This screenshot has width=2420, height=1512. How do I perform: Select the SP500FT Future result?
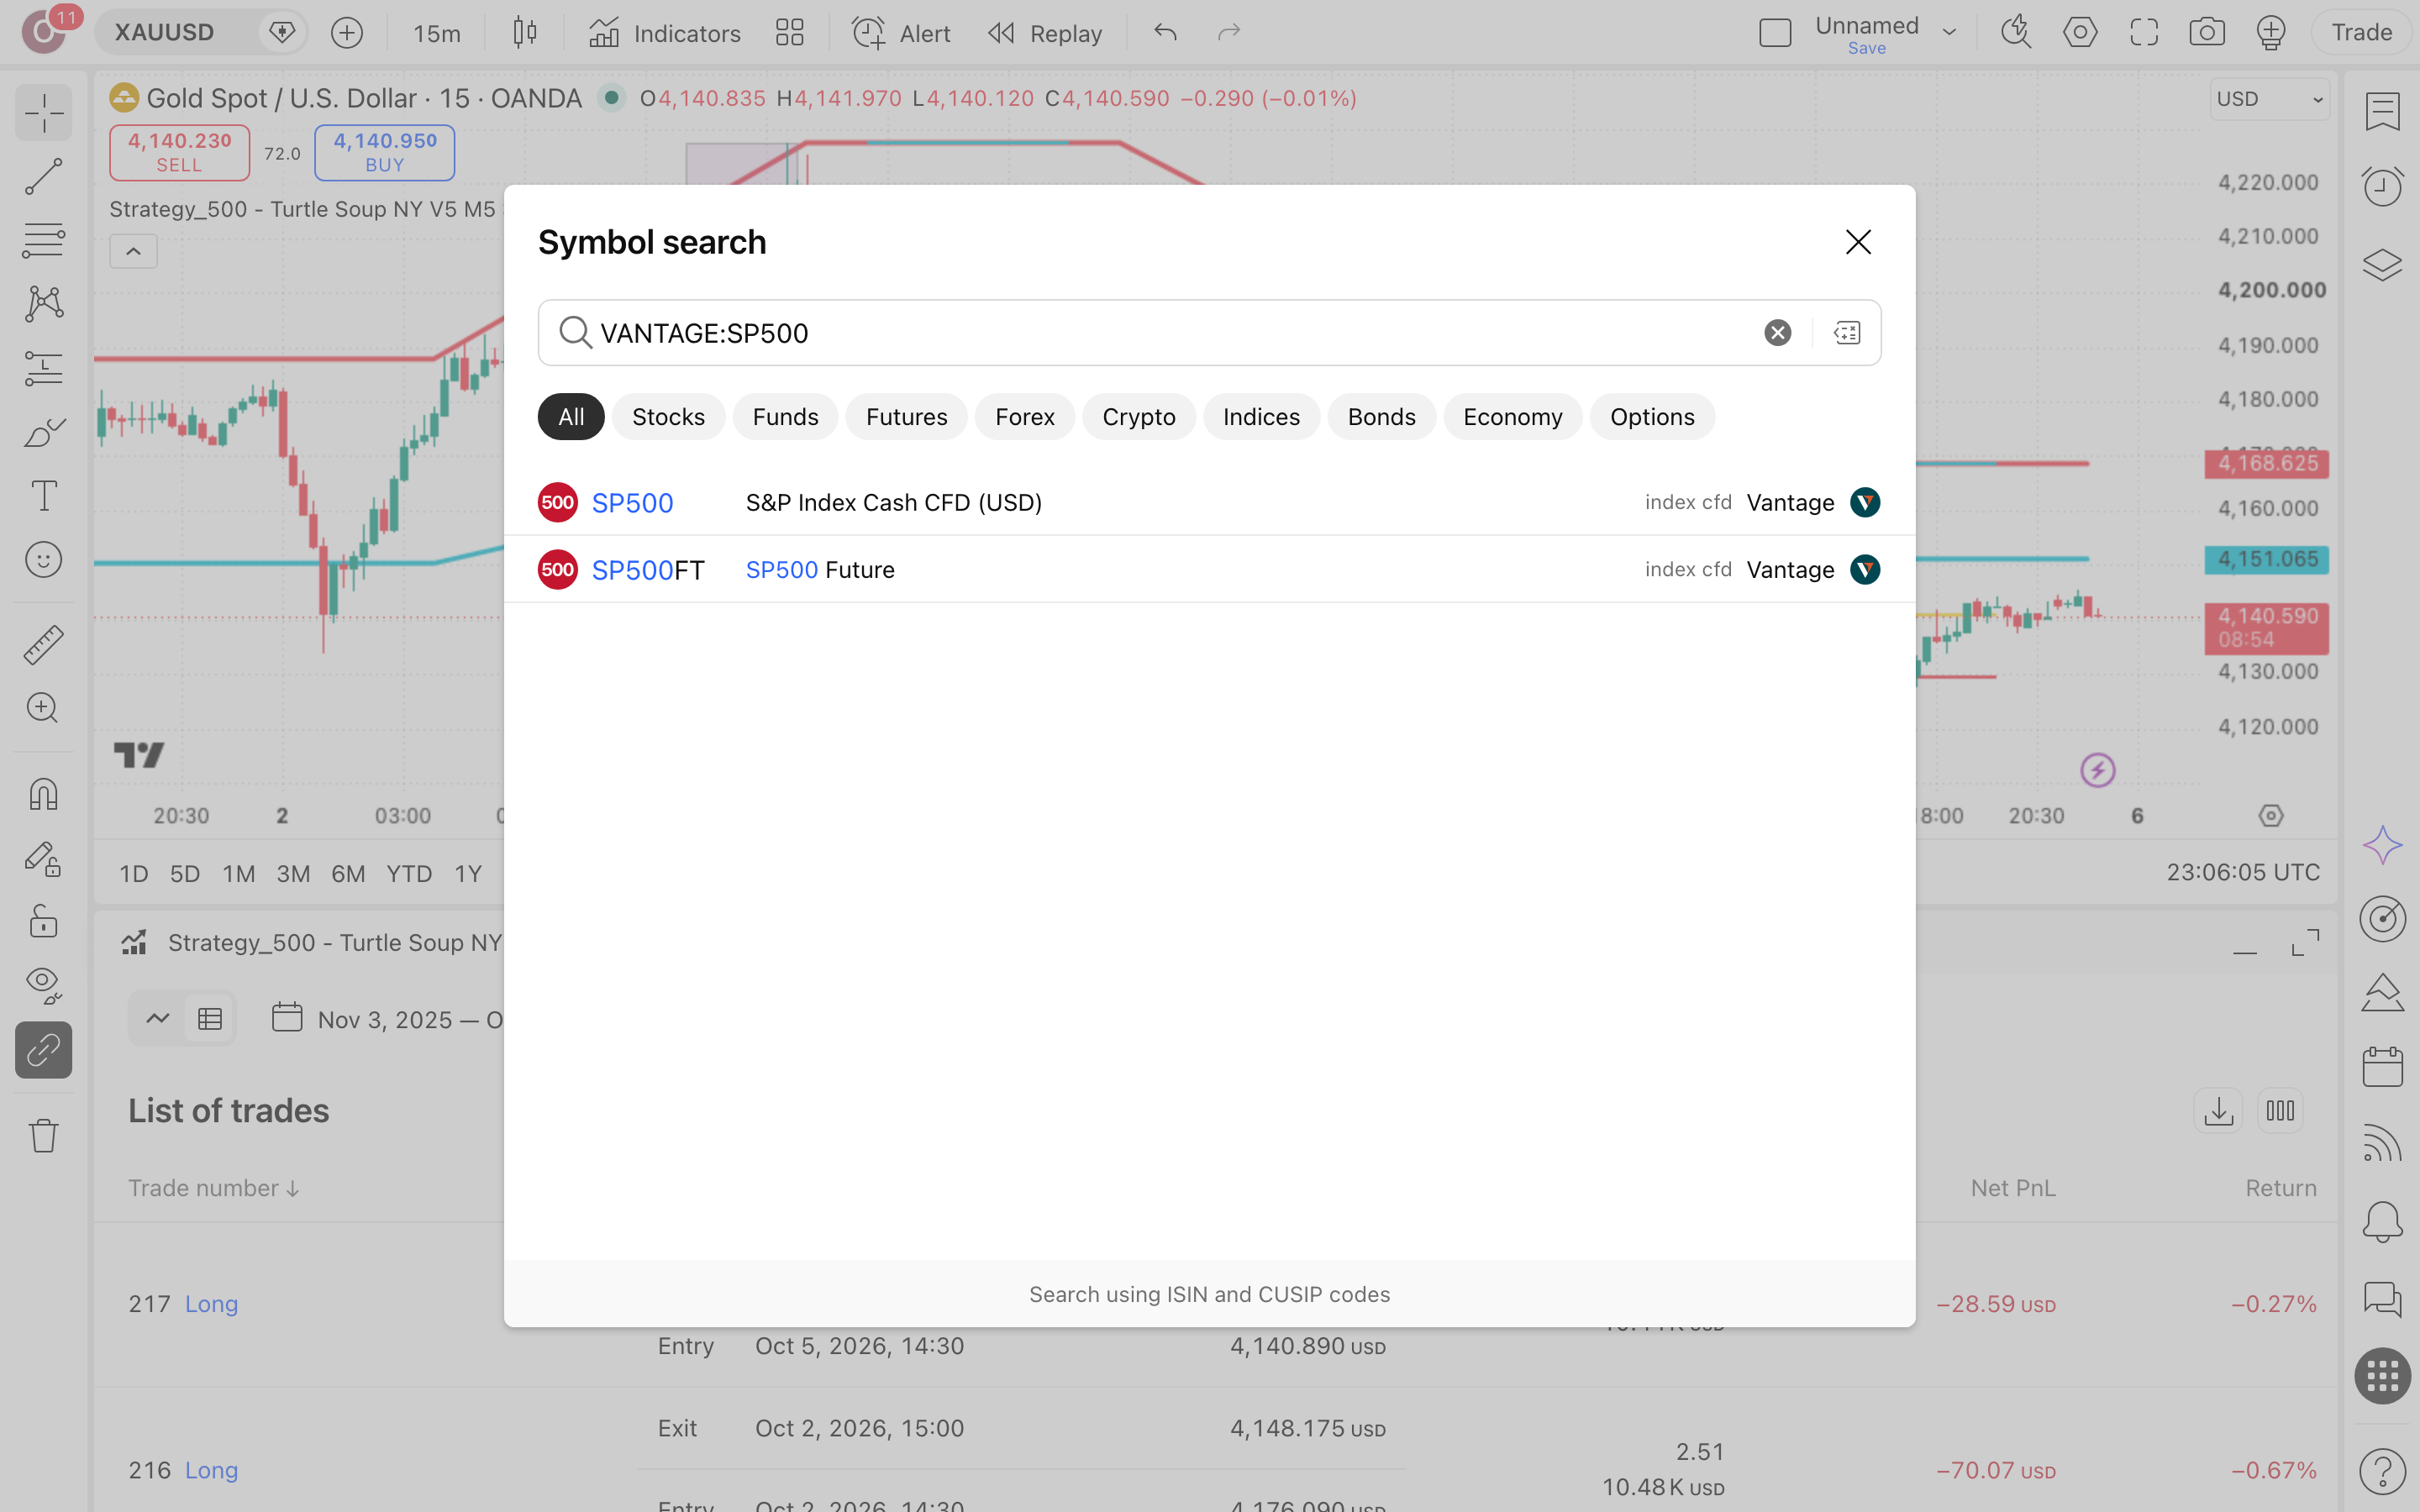click(1209, 569)
